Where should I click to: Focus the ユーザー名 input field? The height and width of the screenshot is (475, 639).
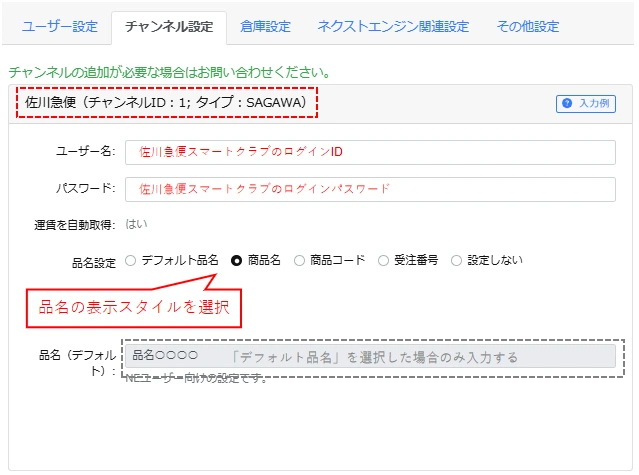pyautogui.click(x=370, y=152)
